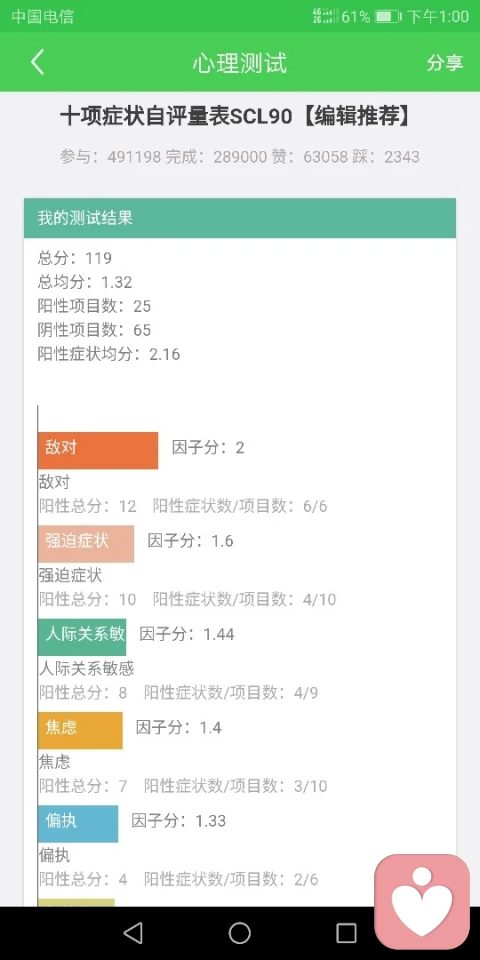
Task: Select the green 人际关系敏 bar
Action: click(82, 637)
